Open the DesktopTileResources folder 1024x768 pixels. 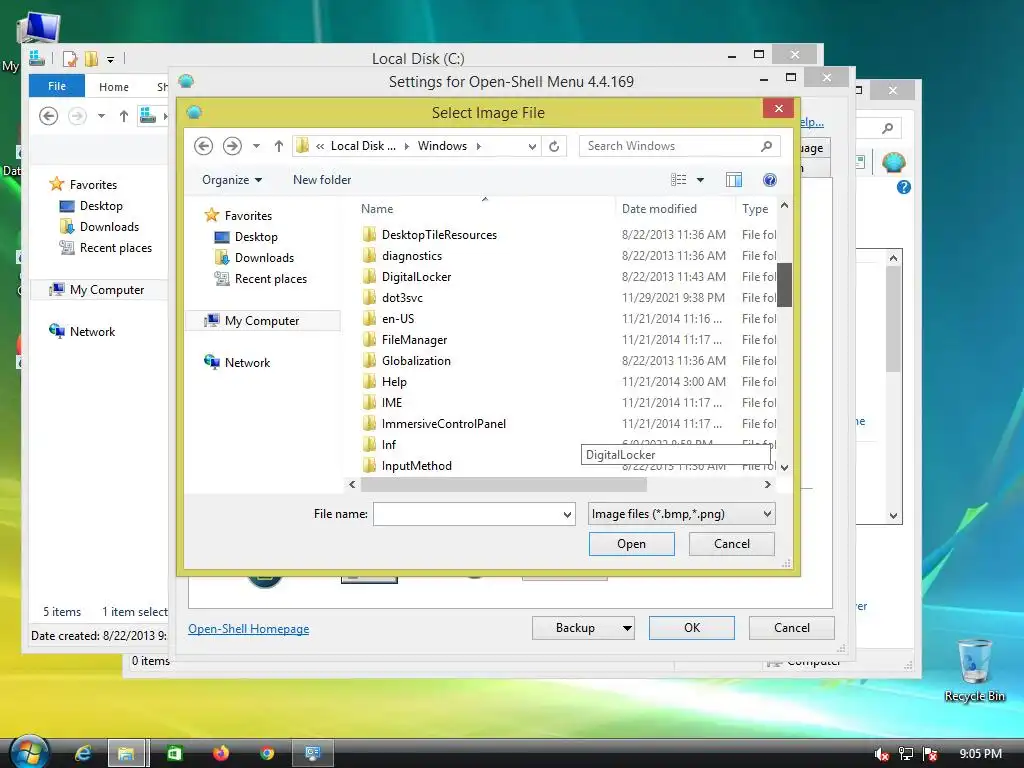(439, 234)
